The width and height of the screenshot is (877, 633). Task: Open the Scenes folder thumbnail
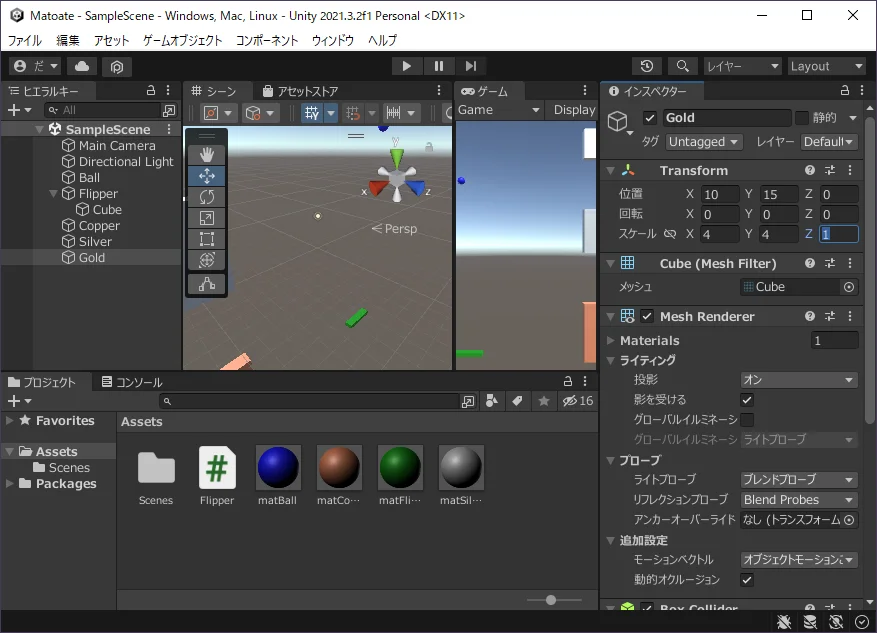[156, 475]
